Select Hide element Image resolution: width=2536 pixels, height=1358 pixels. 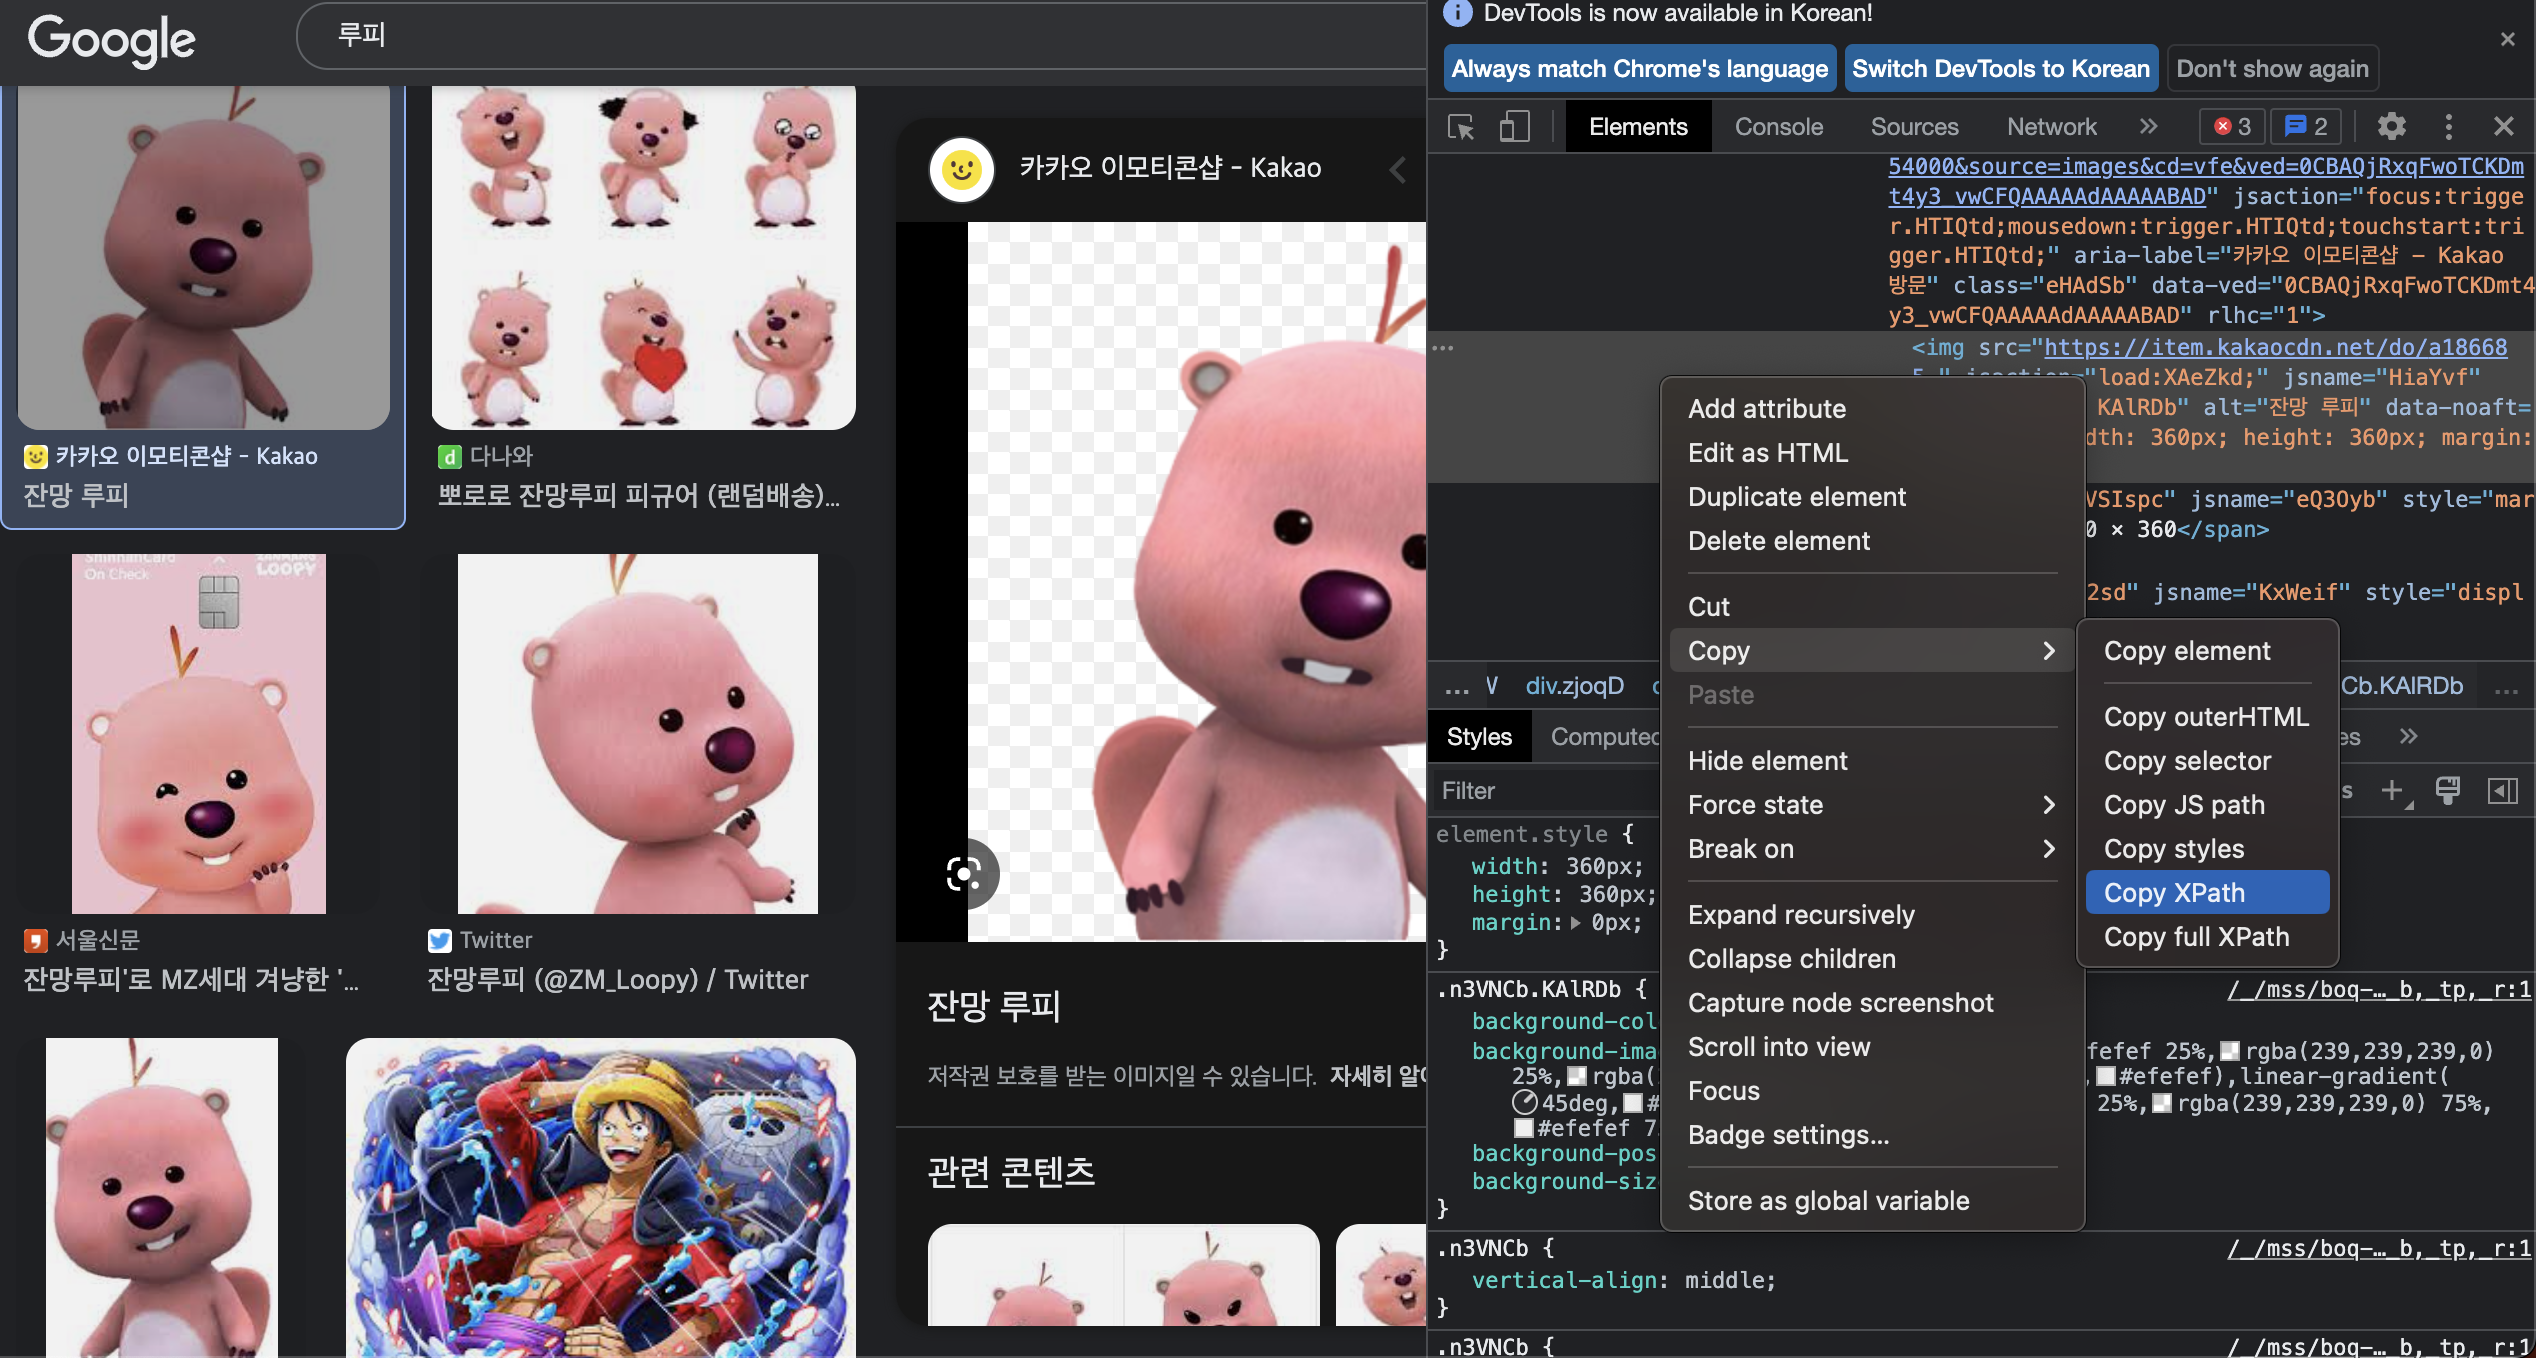(x=1872, y=761)
